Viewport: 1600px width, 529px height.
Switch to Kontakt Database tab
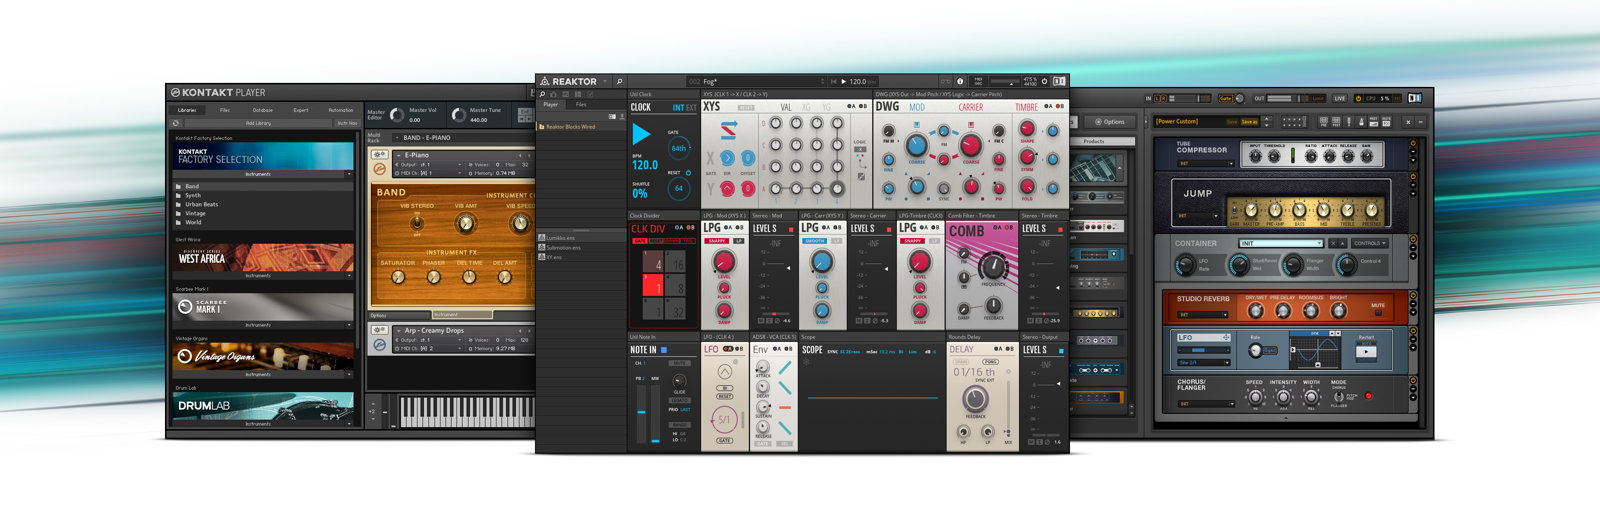[262, 110]
